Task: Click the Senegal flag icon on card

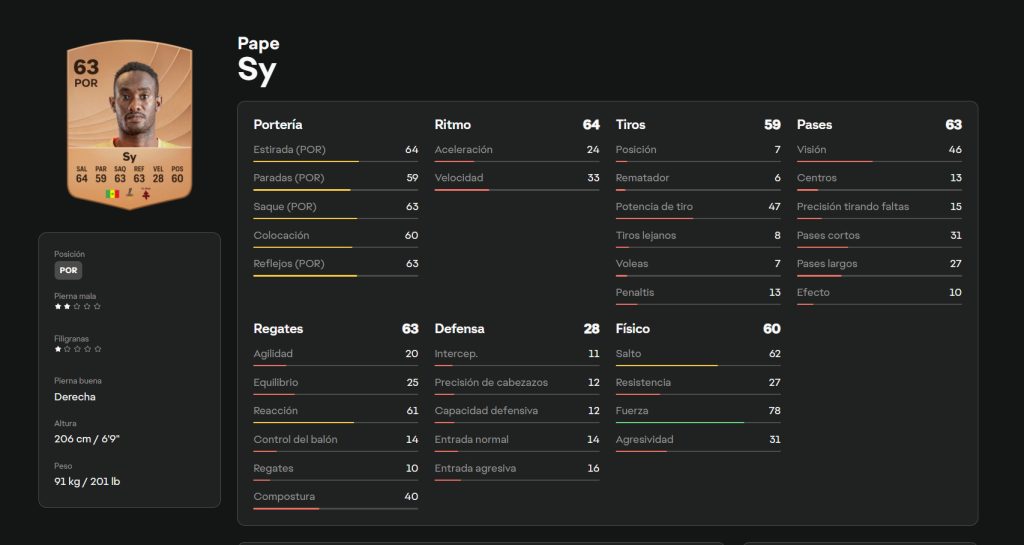Action: tap(112, 192)
